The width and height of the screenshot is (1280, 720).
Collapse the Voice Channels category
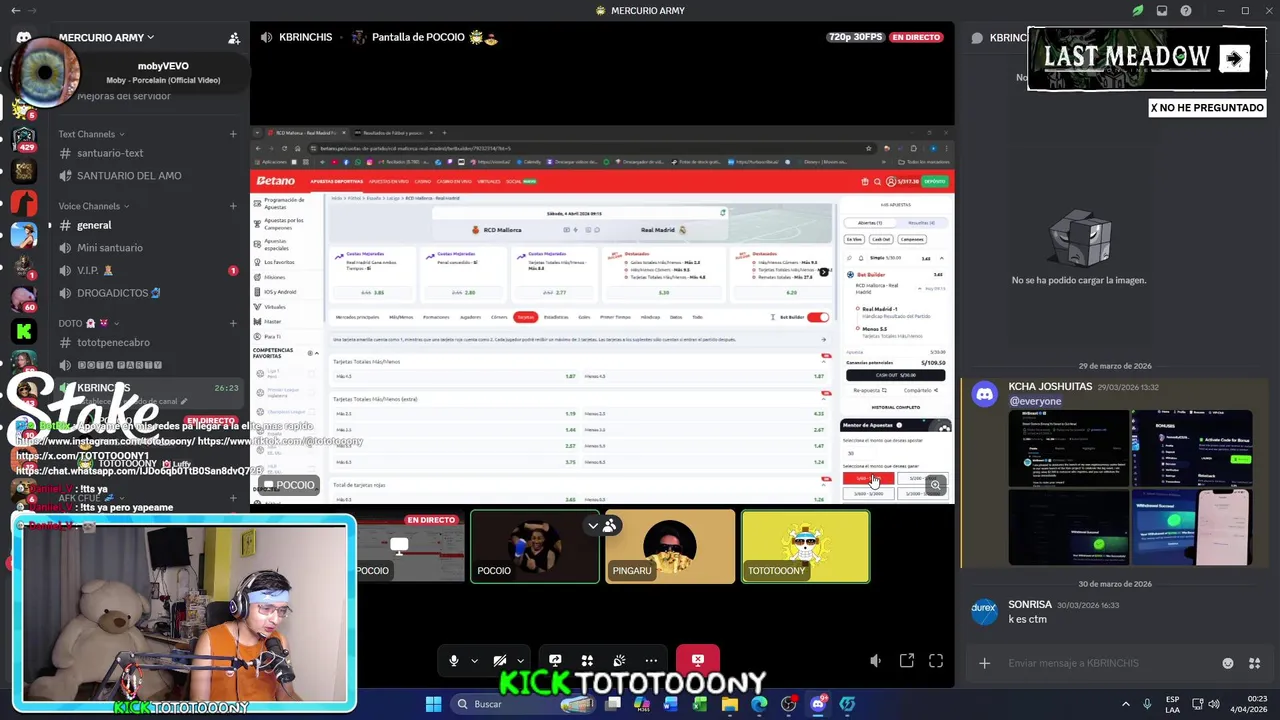coord(94,206)
